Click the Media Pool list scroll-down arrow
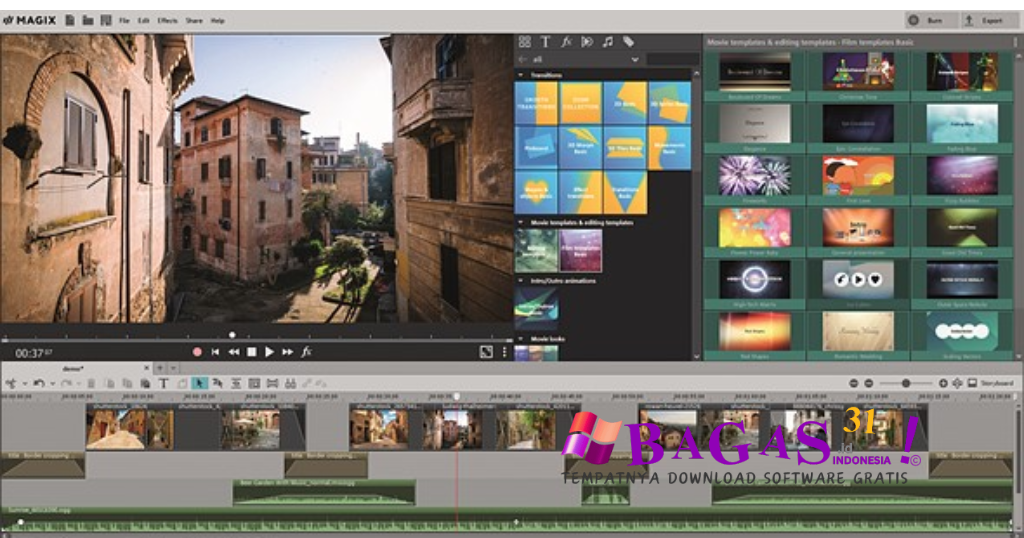The height and width of the screenshot is (538, 1024). 696,356
